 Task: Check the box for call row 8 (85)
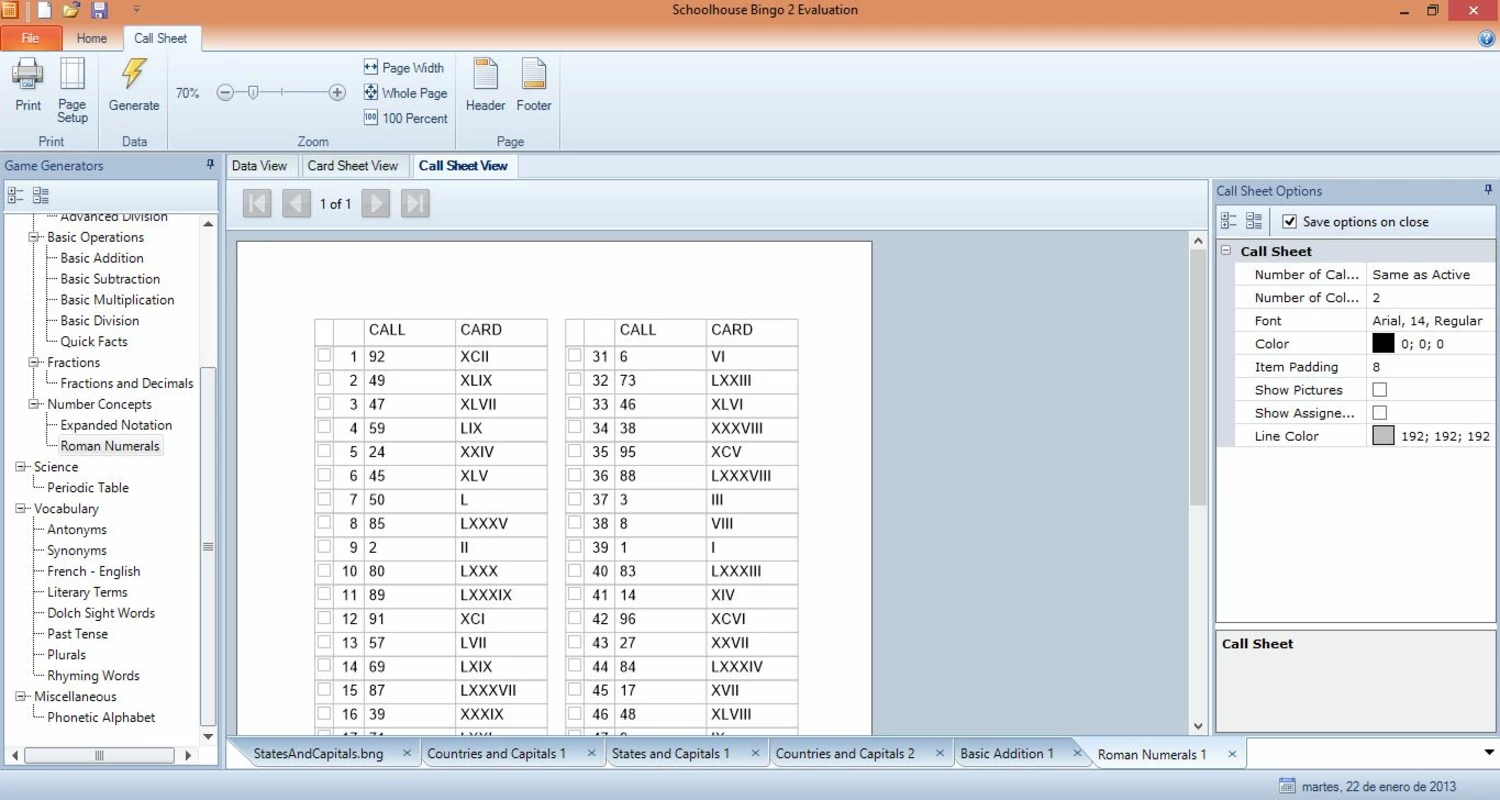(324, 522)
